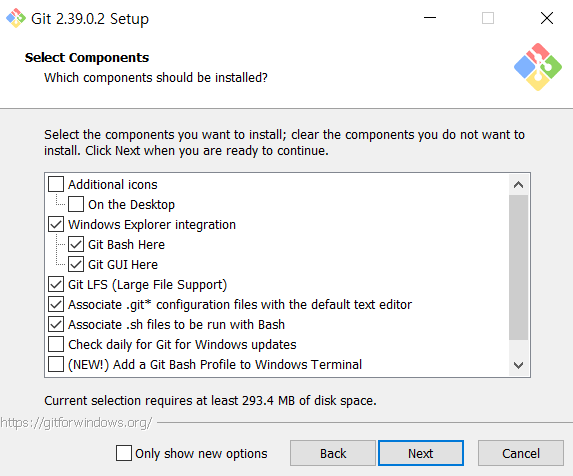Click the Additional icons label text
Screen dimensions: 573x476
pos(113,184)
